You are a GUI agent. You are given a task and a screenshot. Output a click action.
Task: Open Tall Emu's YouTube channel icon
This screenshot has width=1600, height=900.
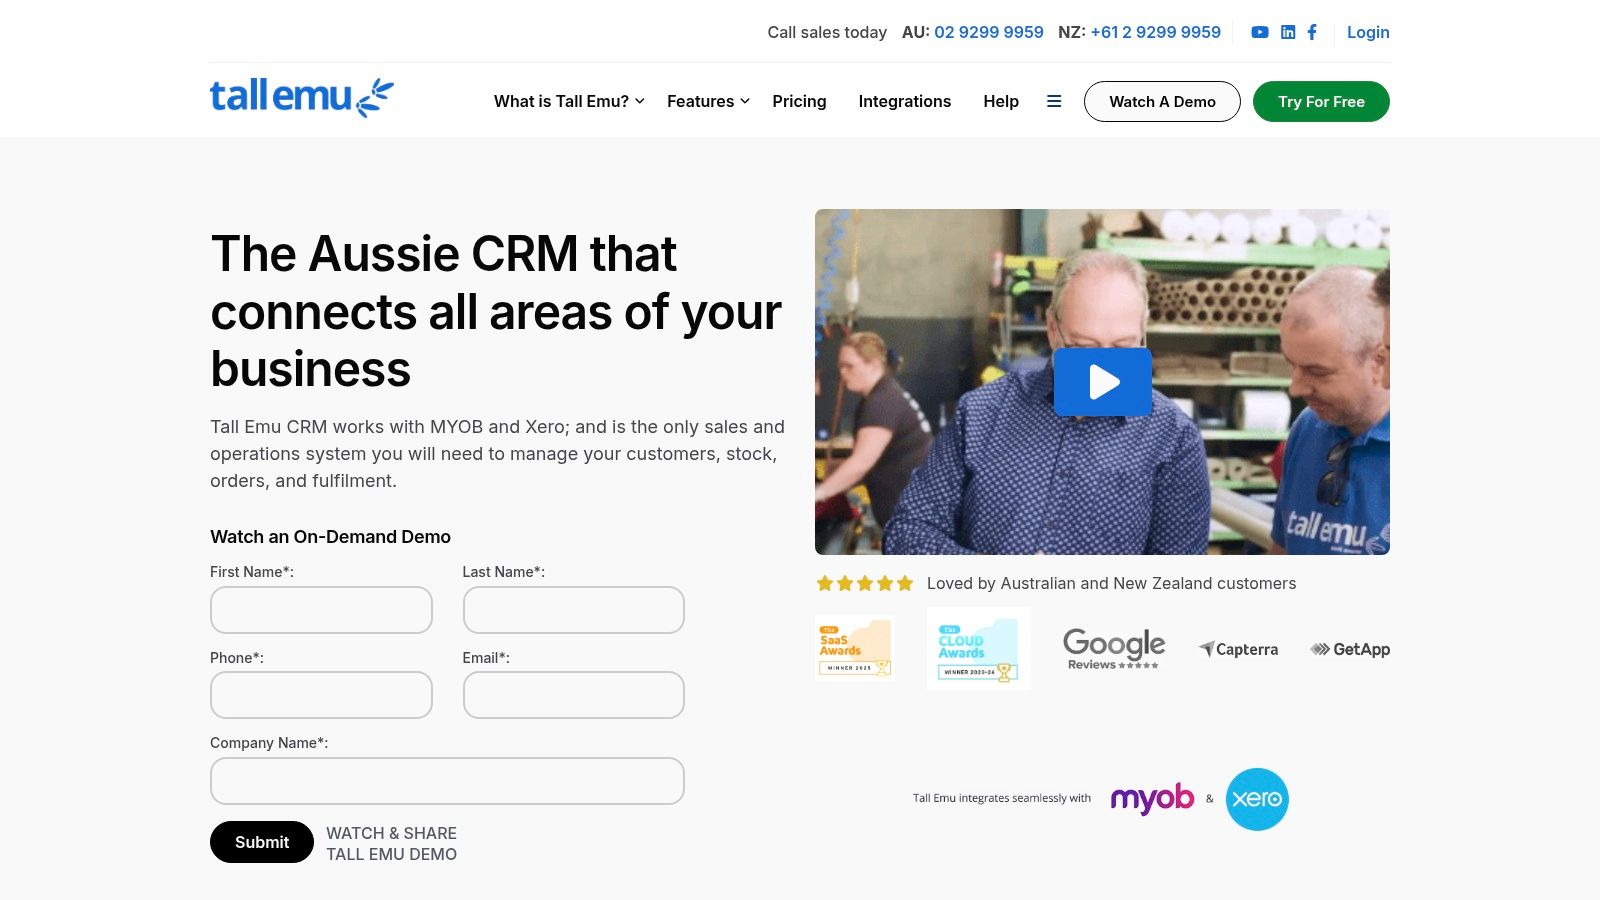pyautogui.click(x=1259, y=32)
